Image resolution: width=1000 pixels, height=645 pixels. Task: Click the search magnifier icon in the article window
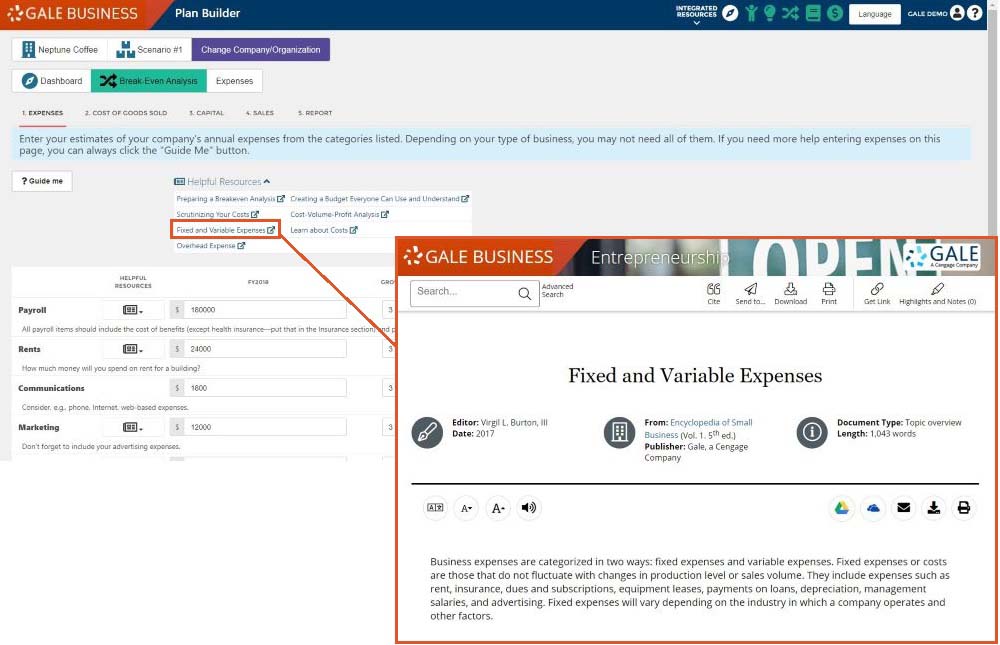[525, 293]
